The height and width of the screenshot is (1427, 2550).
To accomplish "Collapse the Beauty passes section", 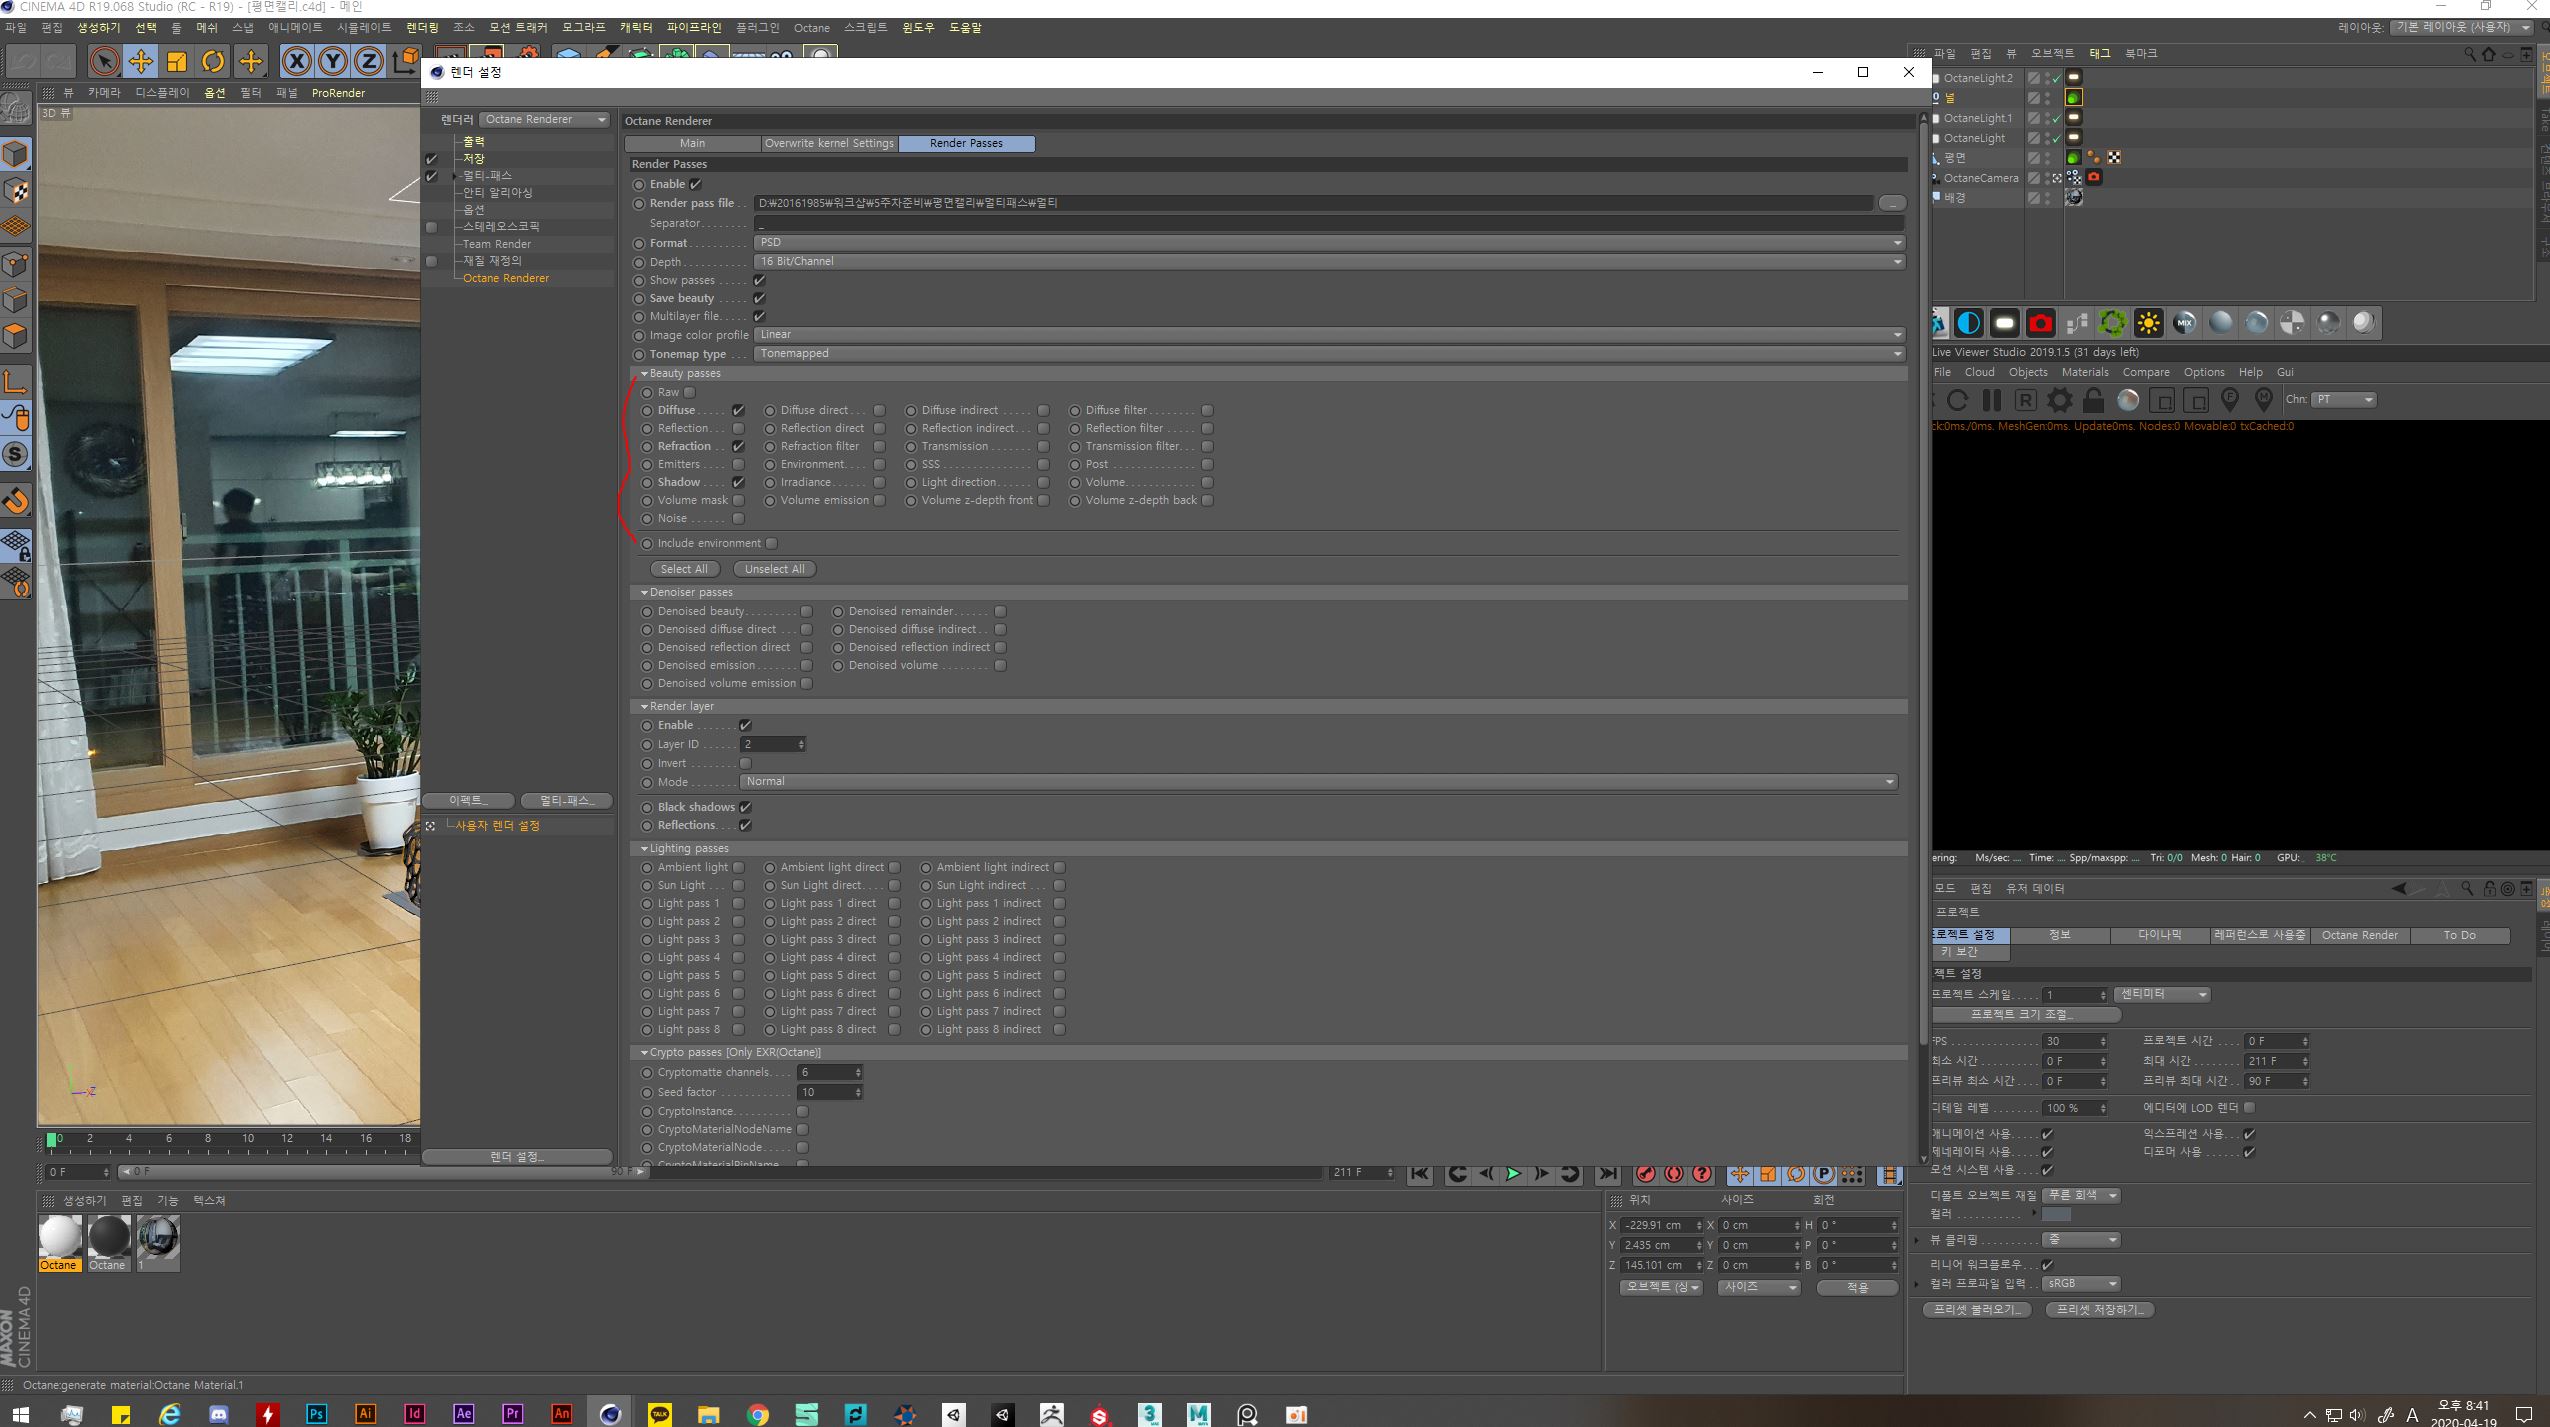I will [644, 373].
